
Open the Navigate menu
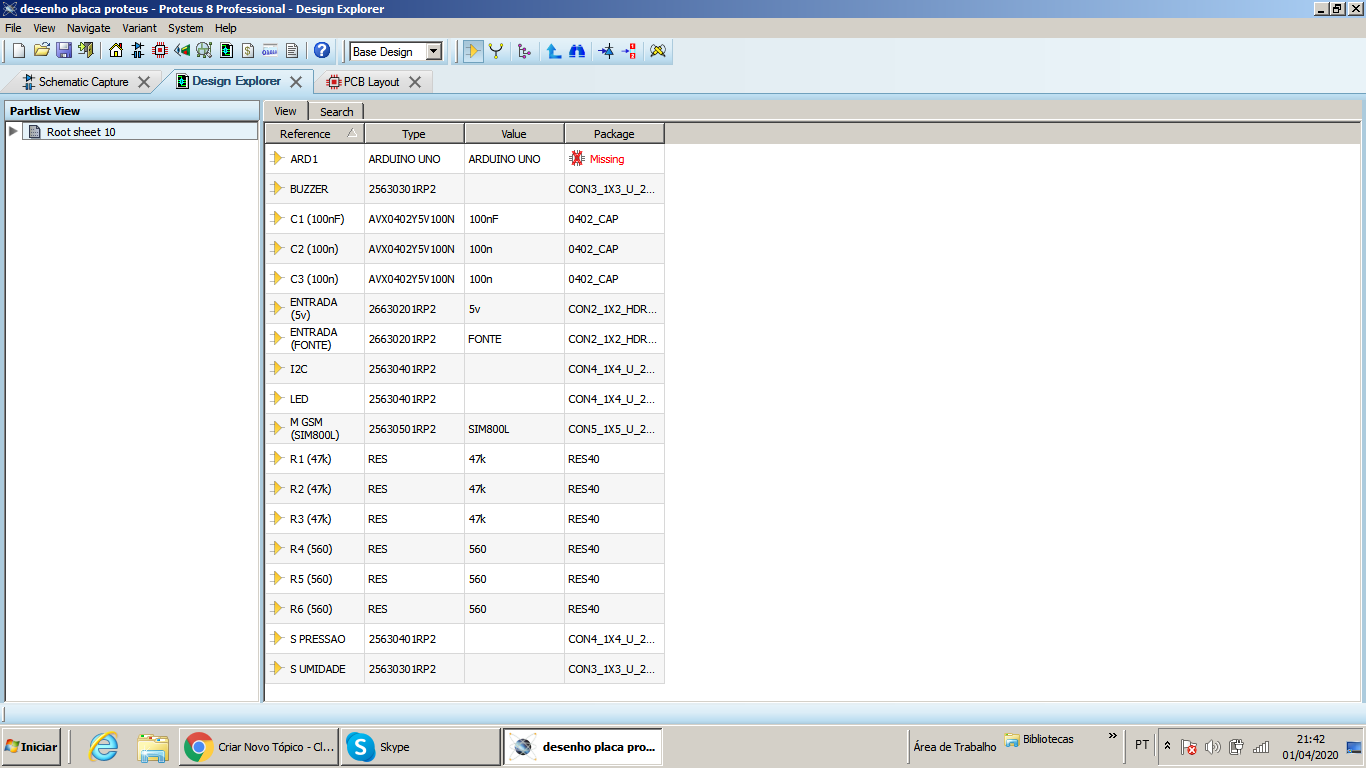pos(89,28)
